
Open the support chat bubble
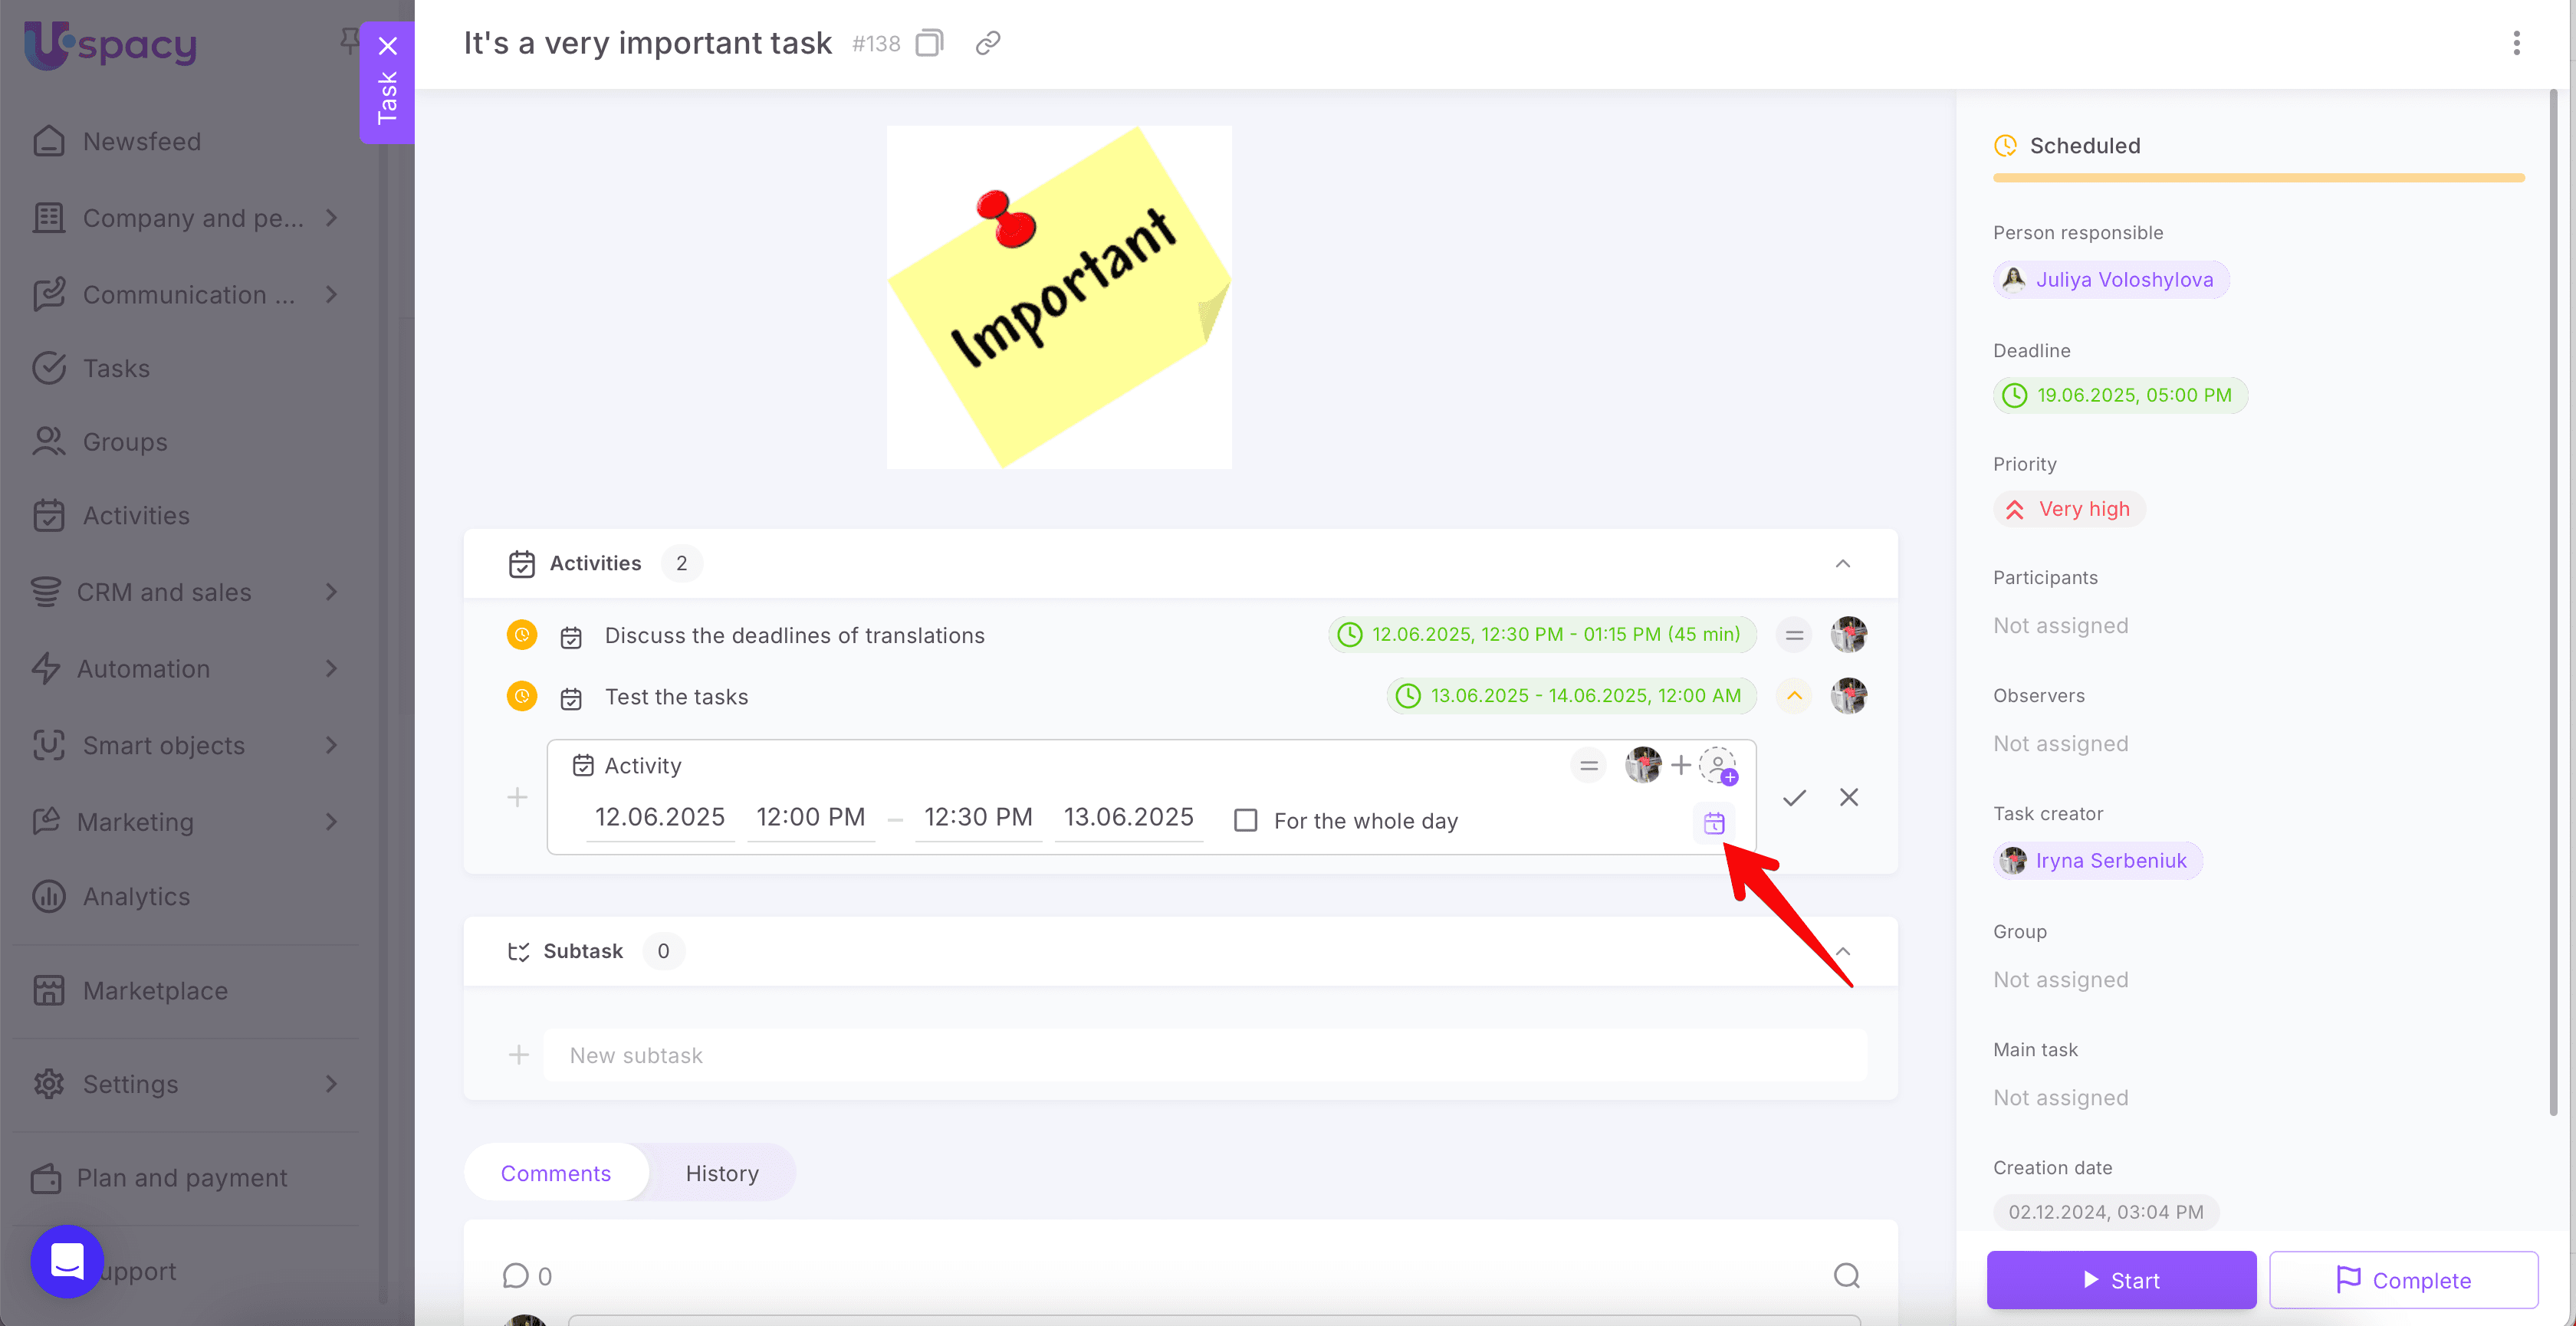67,1261
